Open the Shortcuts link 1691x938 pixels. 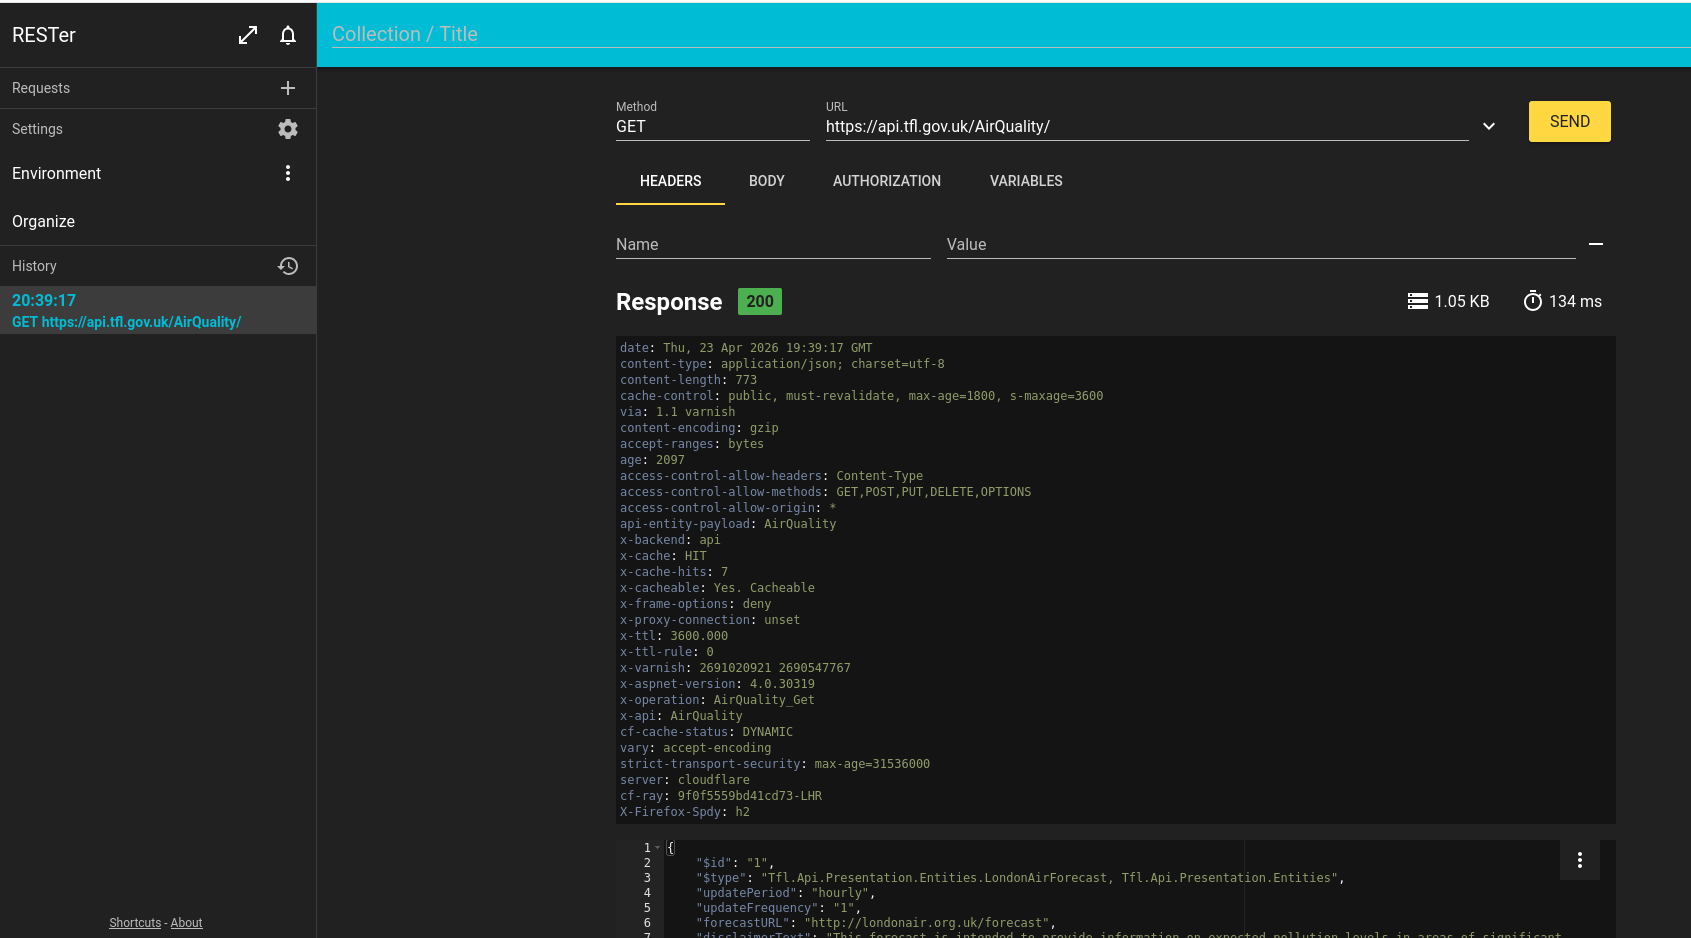(135, 923)
